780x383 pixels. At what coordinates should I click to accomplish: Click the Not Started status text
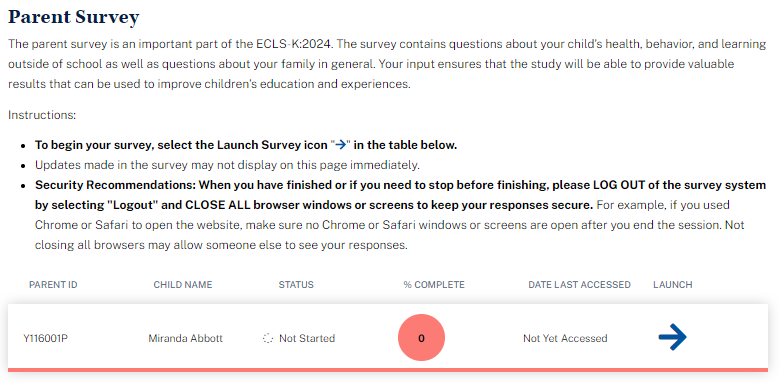coord(307,338)
